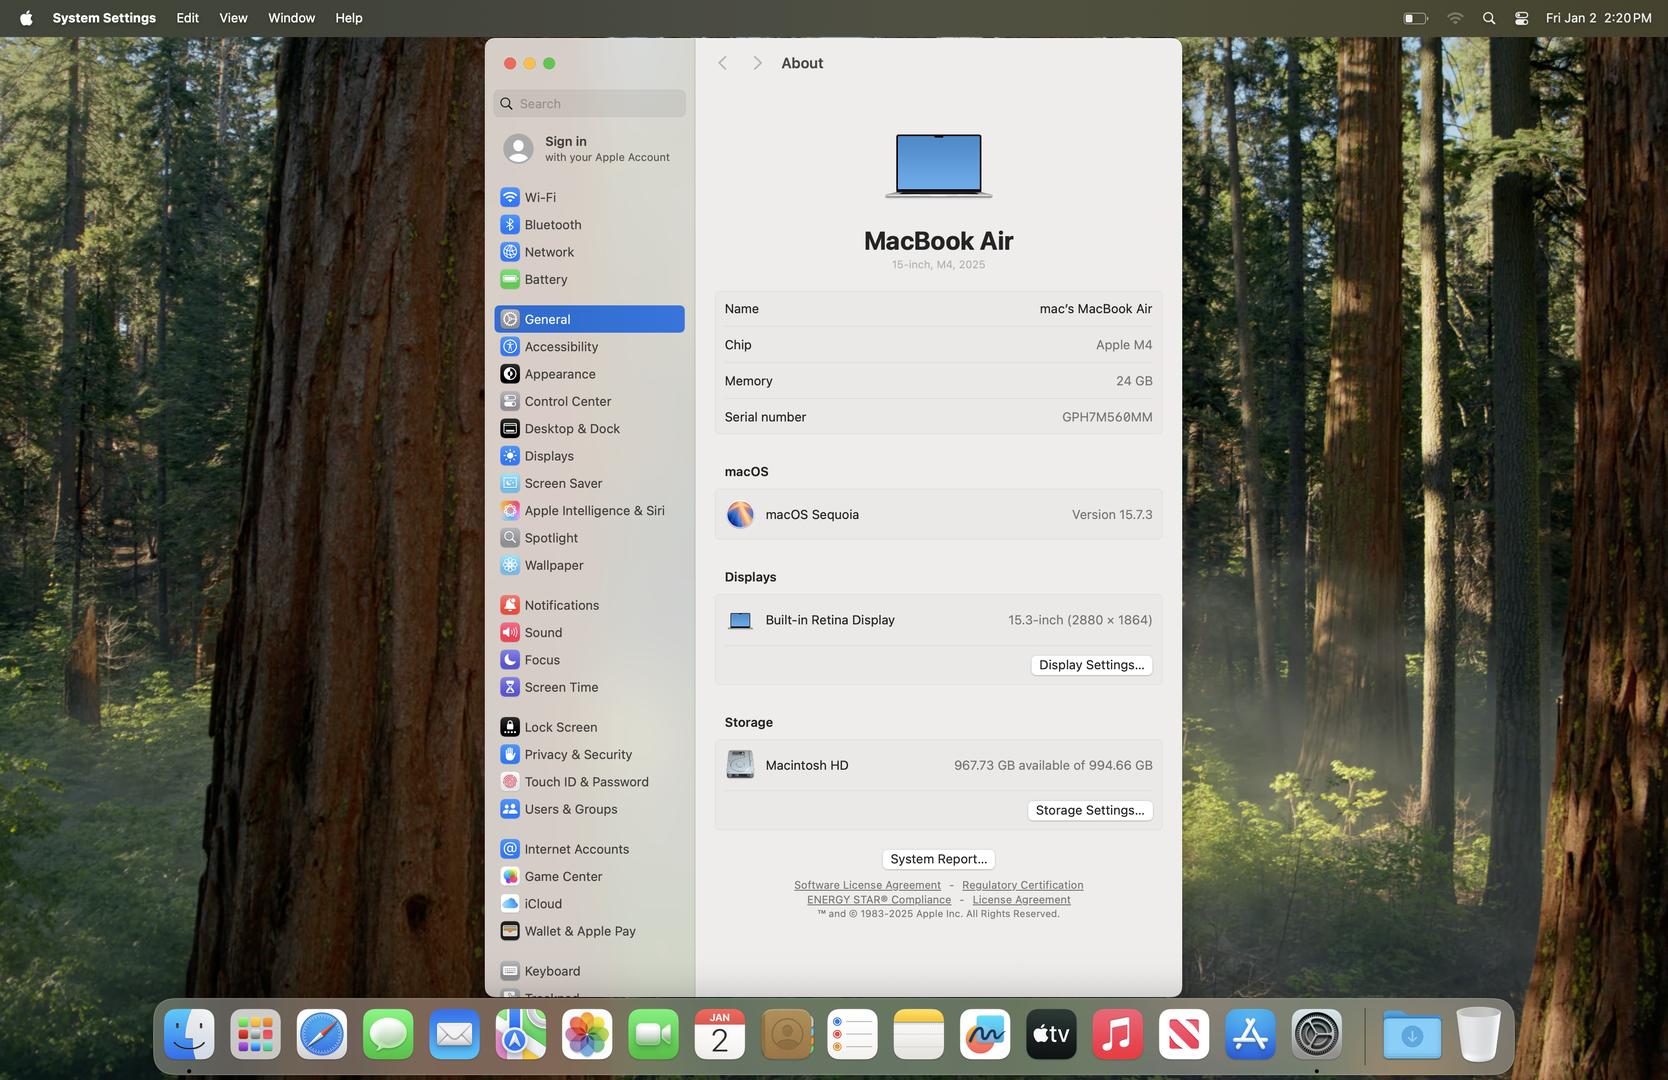Open the Window menu
This screenshot has height=1080, width=1668.
pyautogui.click(x=291, y=18)
